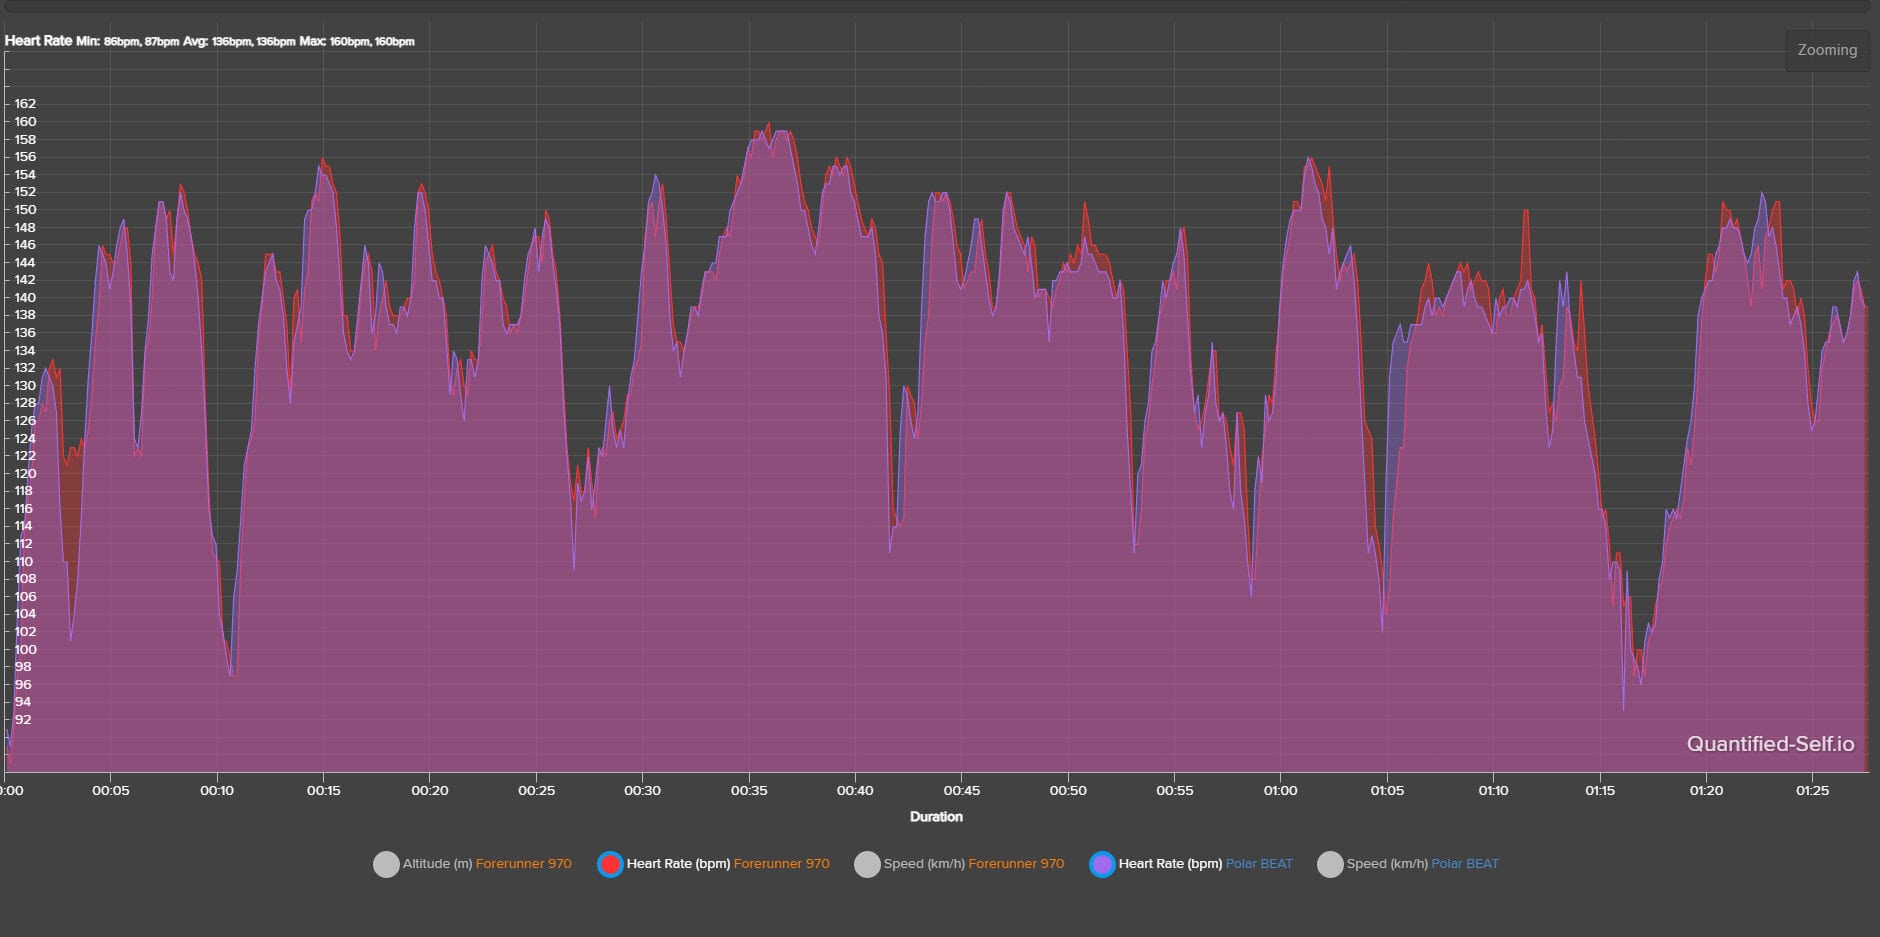Screen dimensions: 1880x937
Task: Click the 01:00 duration axis tick
Action: pyautogui.click(x=1280, y=791)
